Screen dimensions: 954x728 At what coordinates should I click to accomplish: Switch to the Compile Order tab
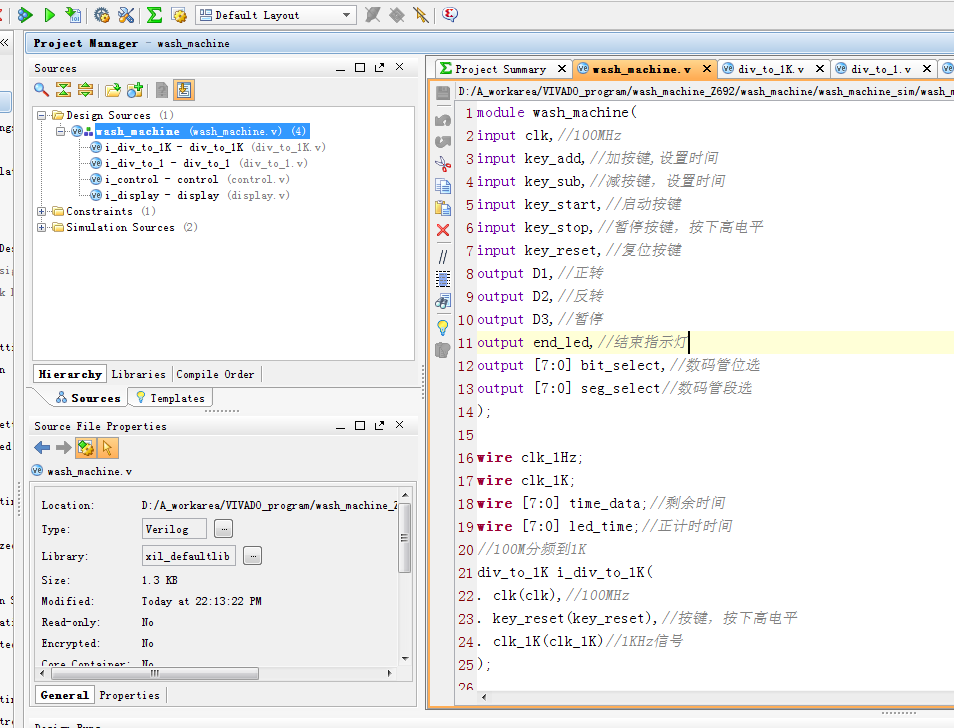tap(215, 374)
